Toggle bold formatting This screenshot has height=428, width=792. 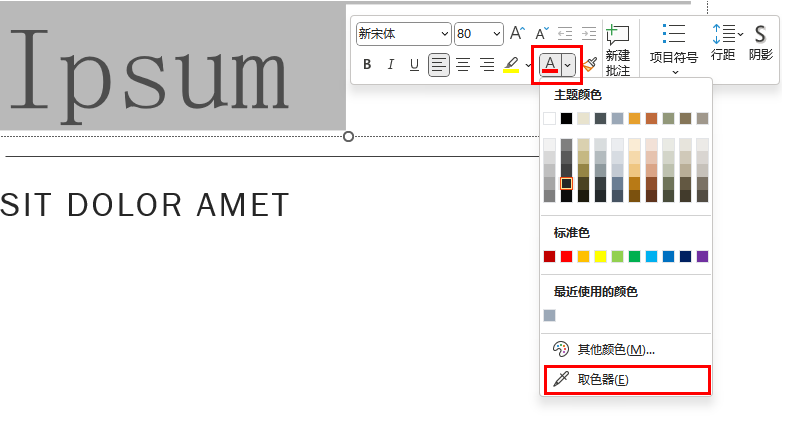click(367, 64)
